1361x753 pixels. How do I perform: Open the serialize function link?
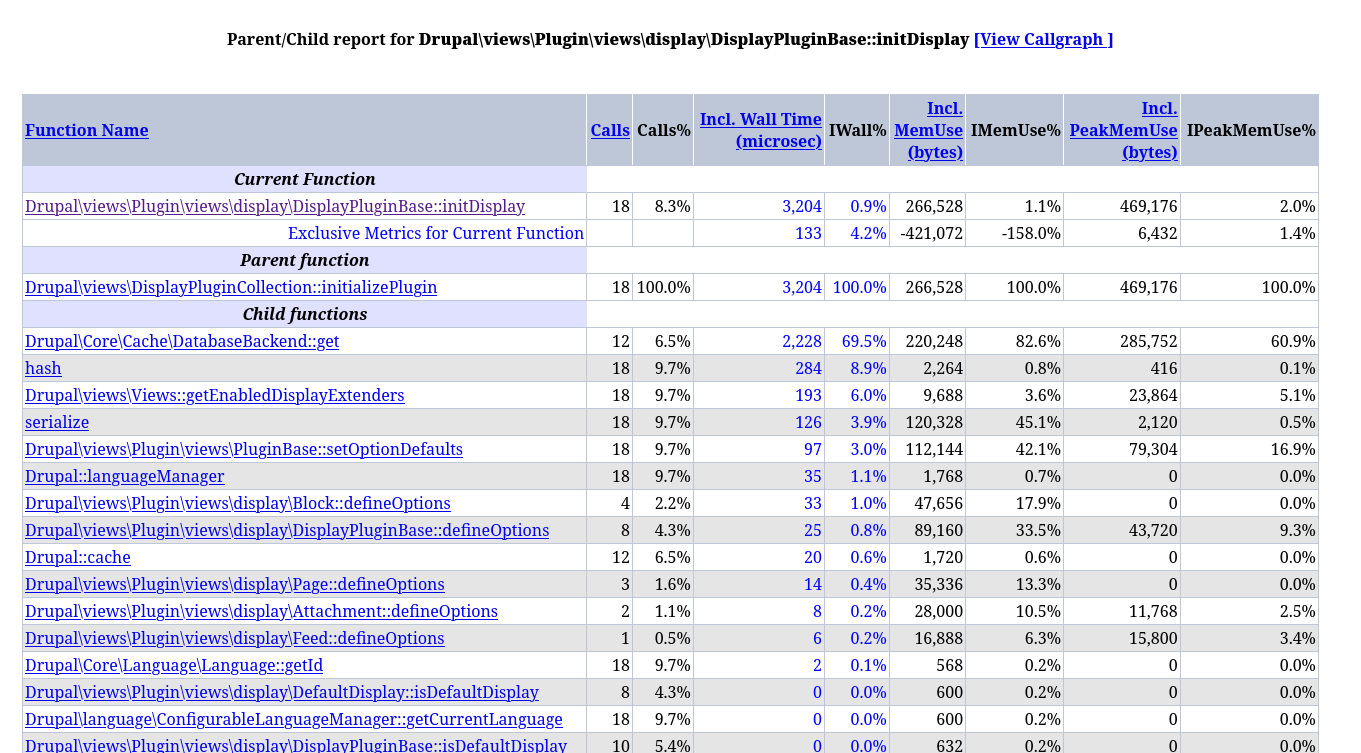pos(57,422)
